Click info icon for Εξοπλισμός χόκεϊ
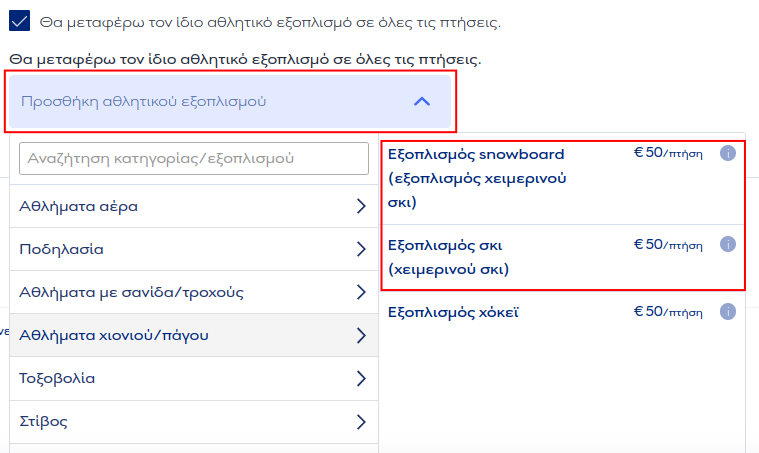The image size is (759, 453). 728,312
